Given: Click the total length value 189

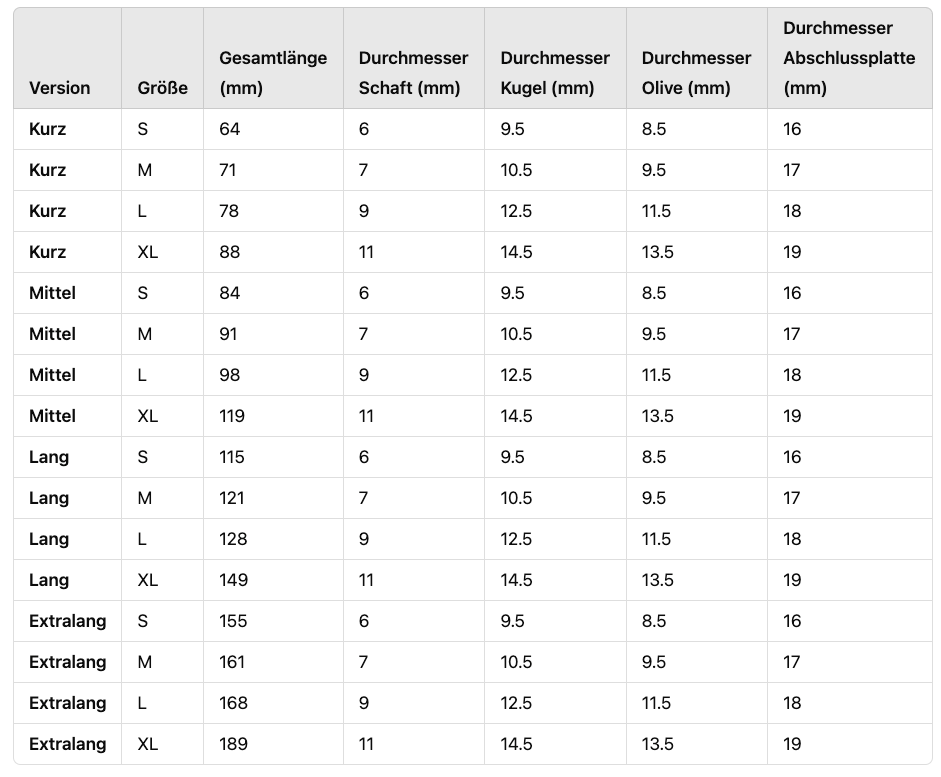Looking at the screenshot, I should pyautogui.click(x=233, y=744).
